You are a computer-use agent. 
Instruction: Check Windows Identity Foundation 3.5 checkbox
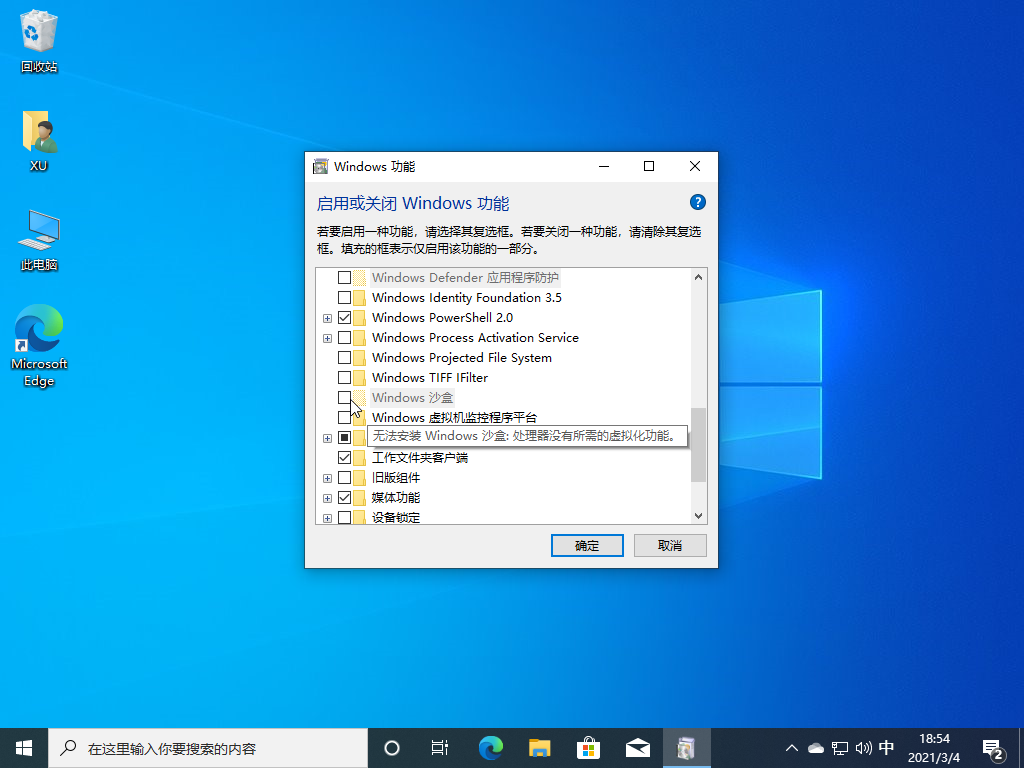[344, 298]
